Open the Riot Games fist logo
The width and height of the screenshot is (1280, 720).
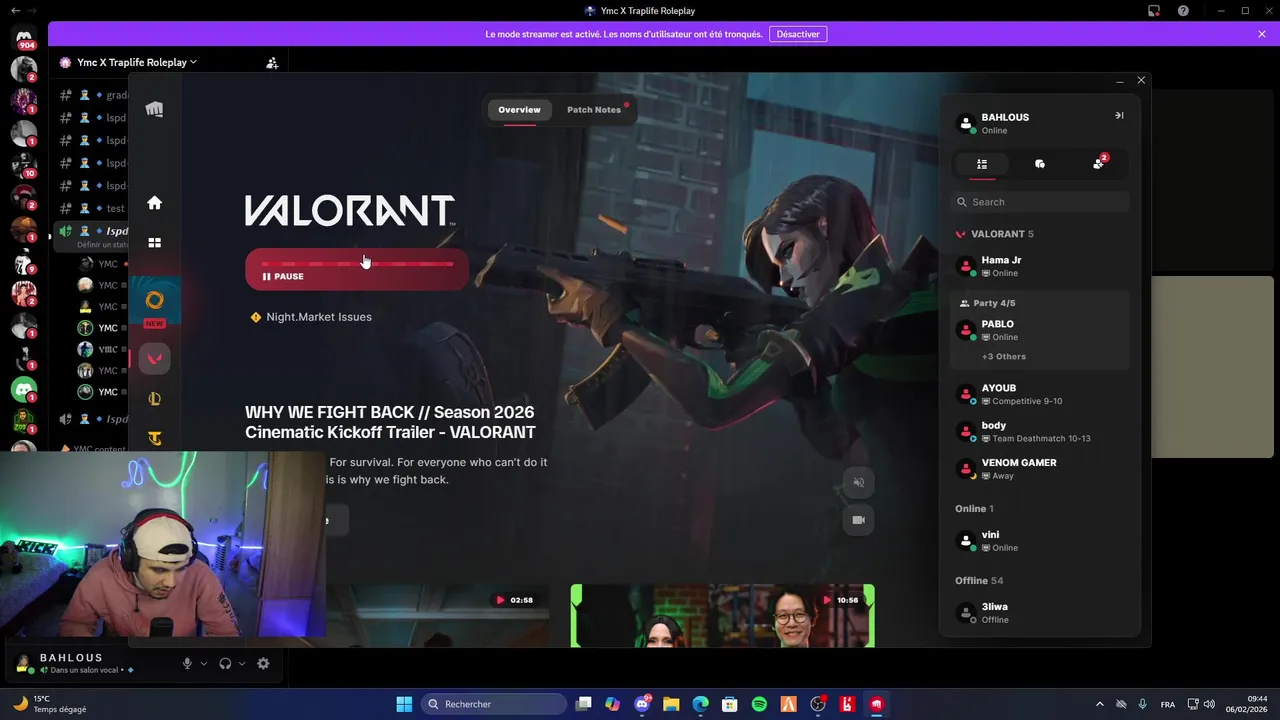click(154, 109)
